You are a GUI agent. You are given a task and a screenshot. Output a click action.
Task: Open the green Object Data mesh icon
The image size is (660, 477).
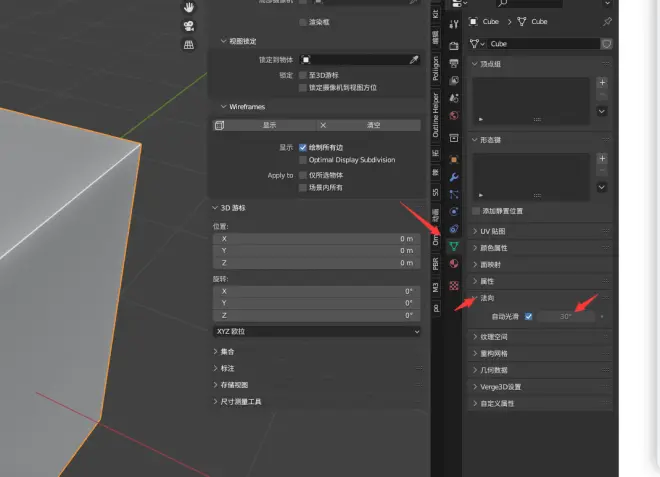click(454, 246)
